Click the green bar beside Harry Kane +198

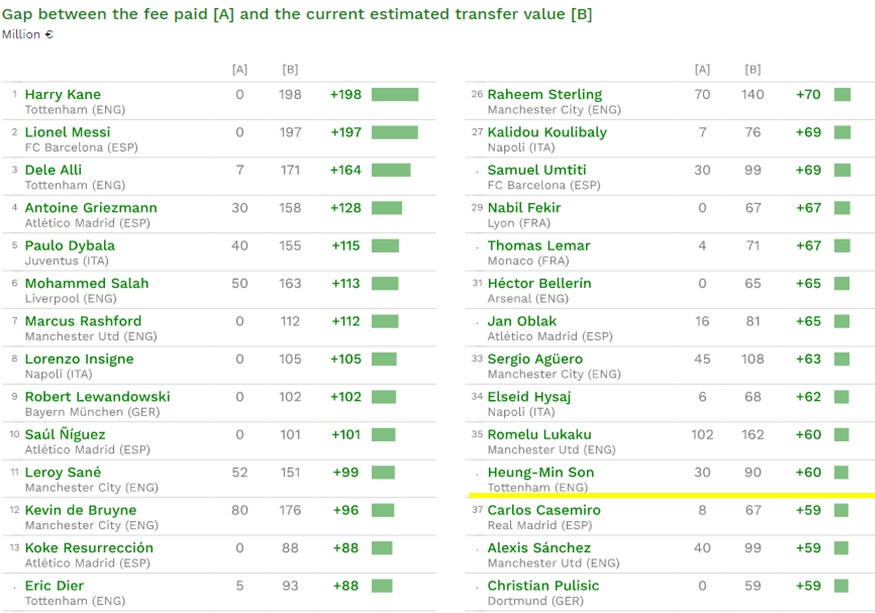pos(395,94)
